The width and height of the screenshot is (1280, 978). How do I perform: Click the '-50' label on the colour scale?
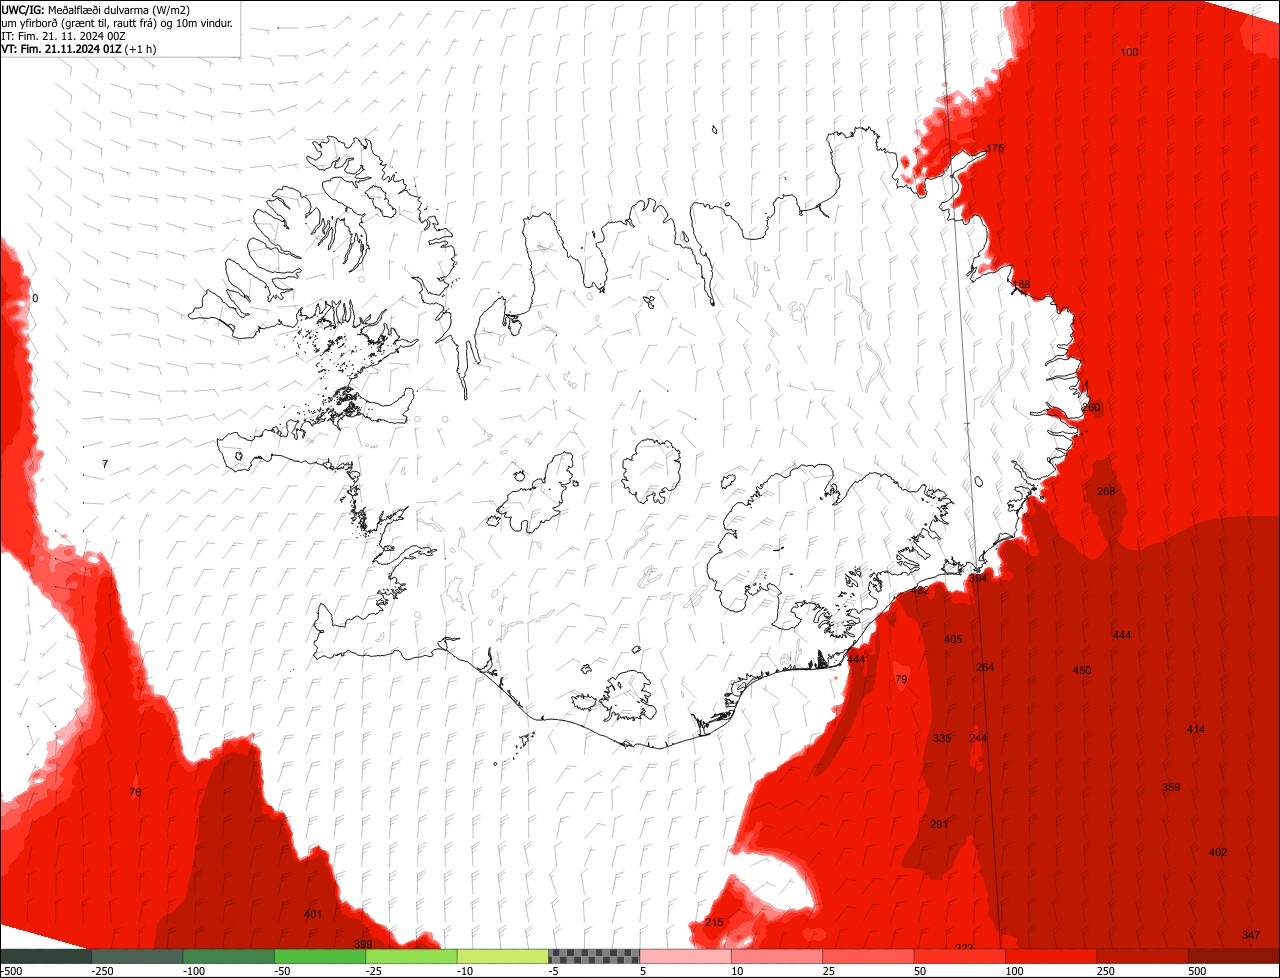click(283, 971)
